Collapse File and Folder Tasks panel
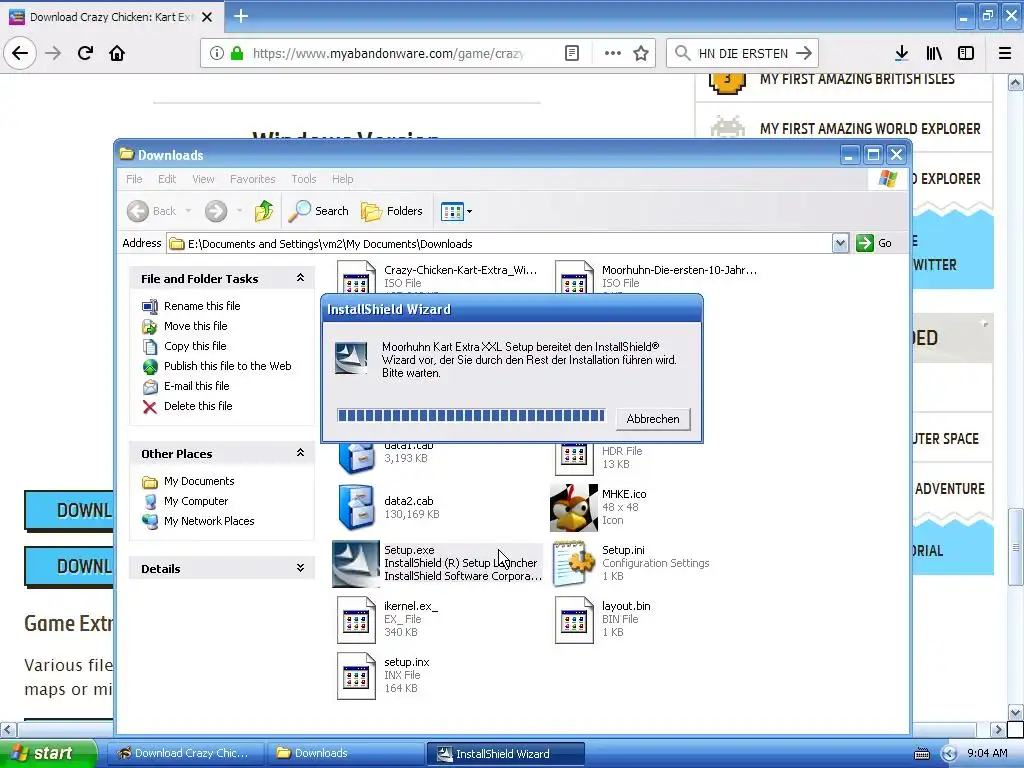The image size is (1024, 768). pyautogui.click(x=300, y=278)
